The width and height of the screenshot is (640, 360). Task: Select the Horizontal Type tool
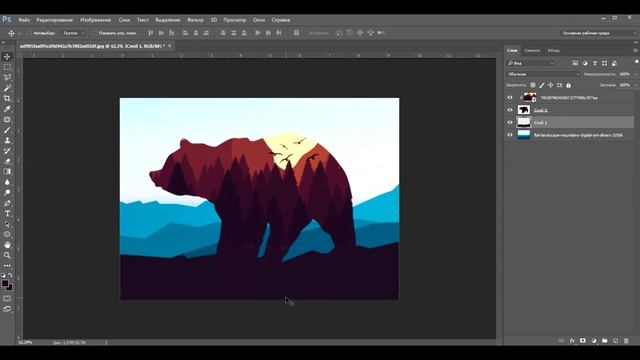pos(7,213)
